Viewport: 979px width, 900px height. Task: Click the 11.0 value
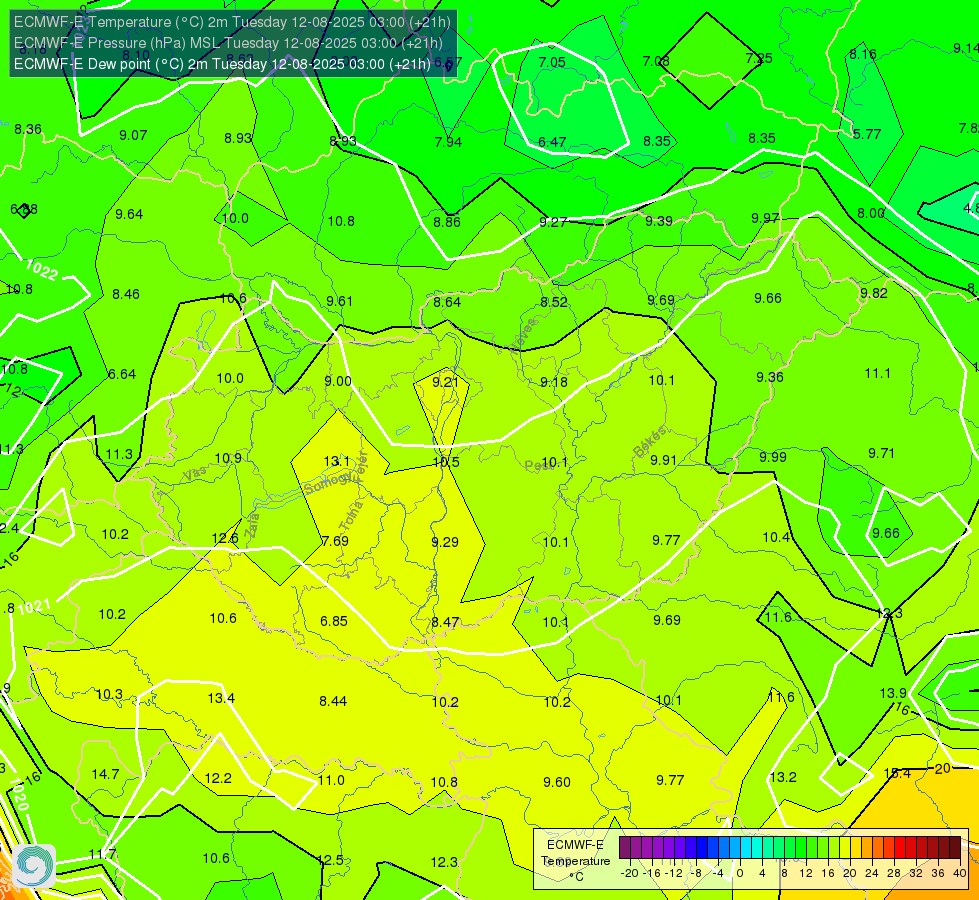pos(331,780)
